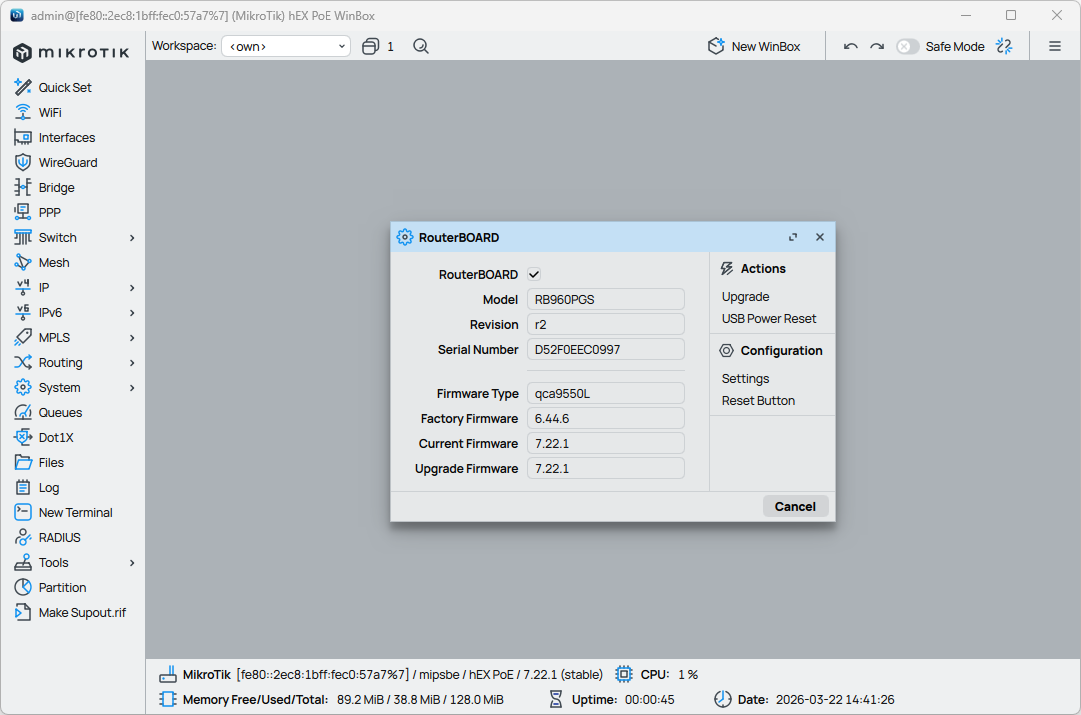Click the PPP icon

coord(23,212)
